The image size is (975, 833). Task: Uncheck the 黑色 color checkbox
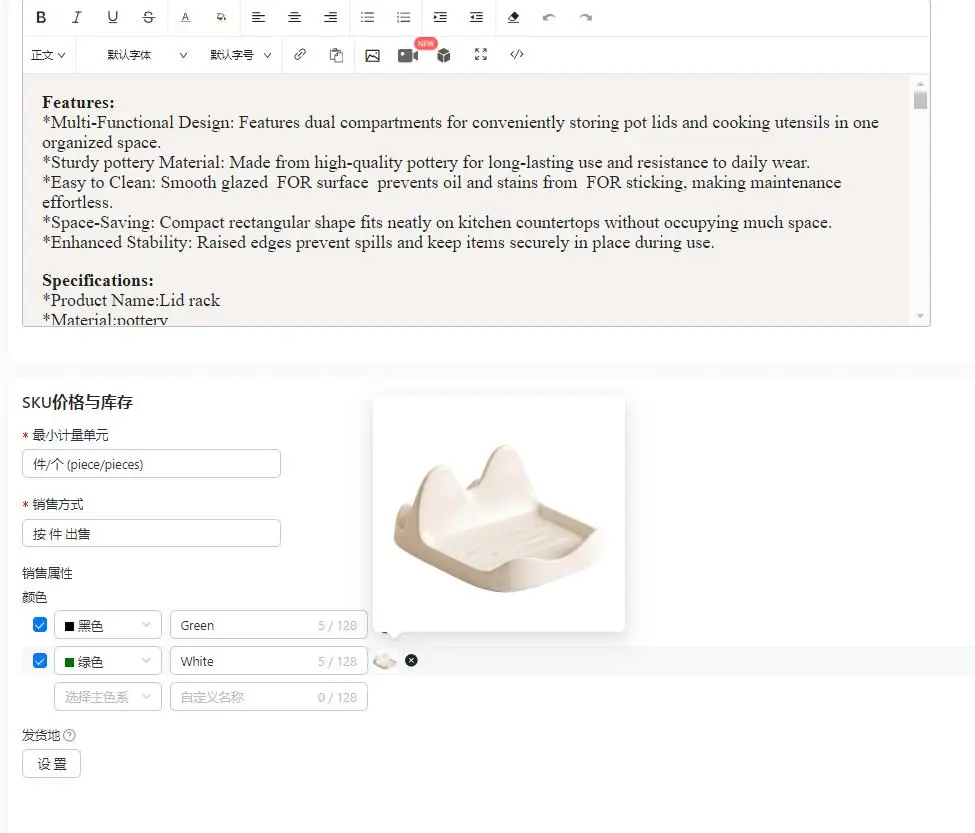tap(40, 625)
